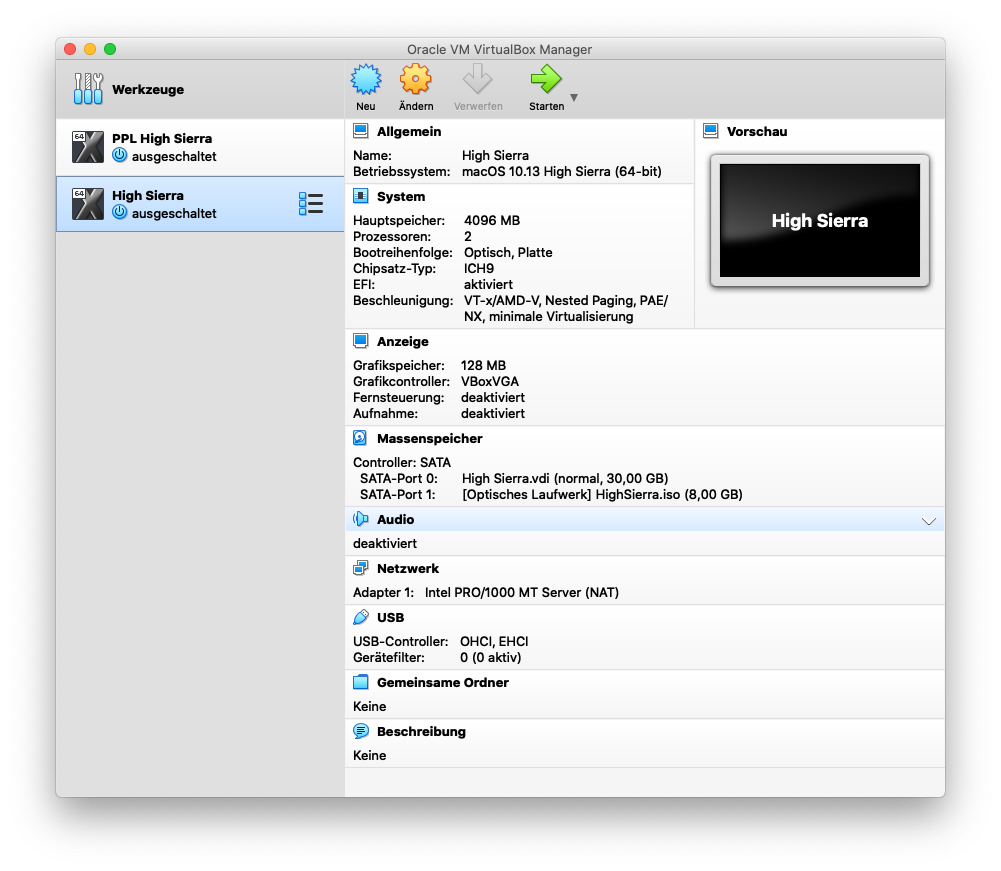Screen dimensions: 1001x871
Task: Open the Anzeige section header
Action: (402, 341)
